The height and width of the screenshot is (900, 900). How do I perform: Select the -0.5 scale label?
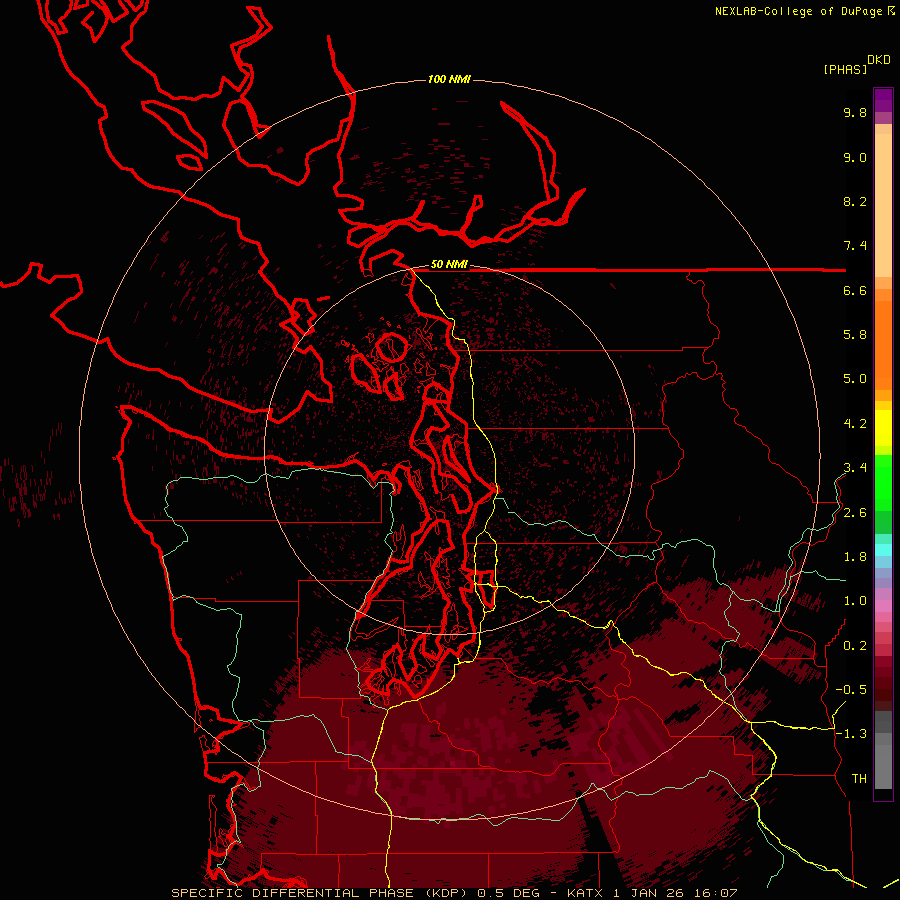851,690
